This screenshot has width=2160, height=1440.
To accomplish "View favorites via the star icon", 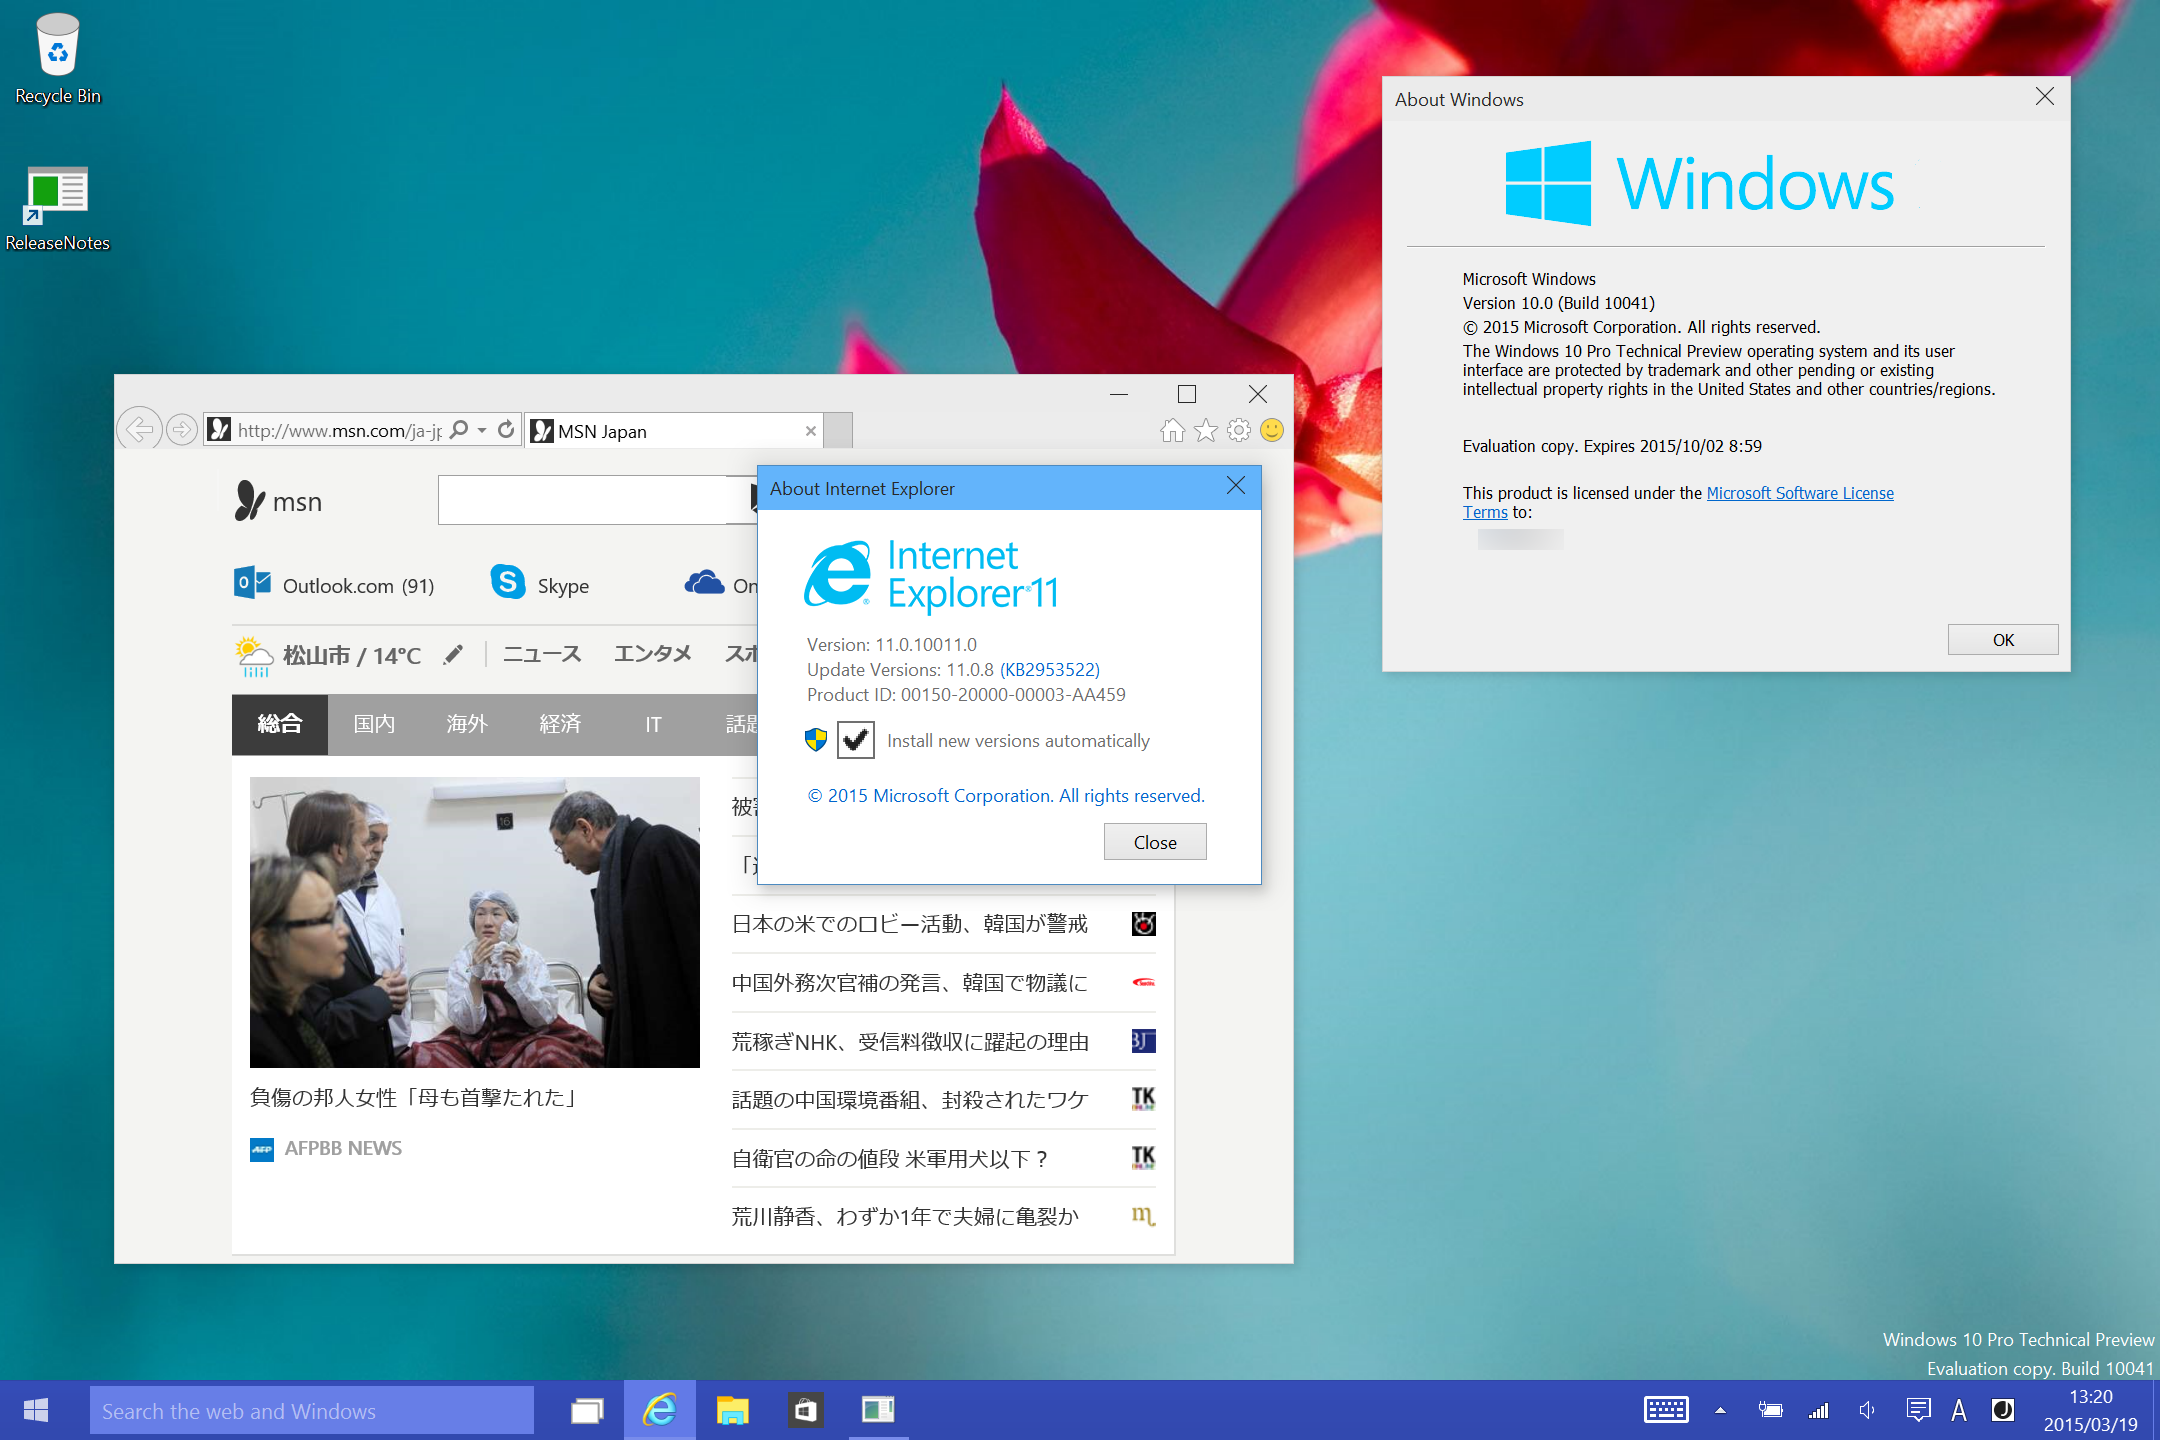I will point(1205,430).
